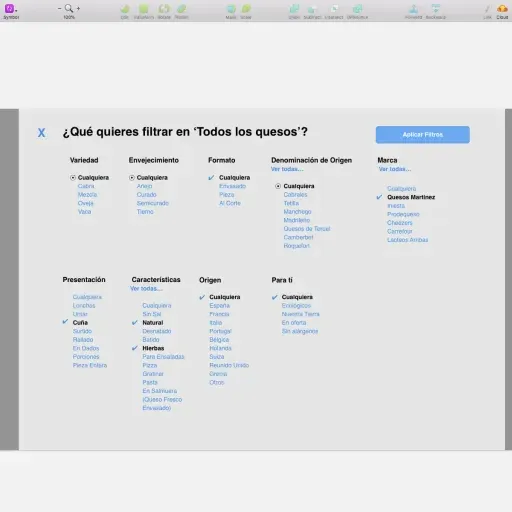
Task: Uncheck Hierbas under Características
Action: tap(134, 348)
